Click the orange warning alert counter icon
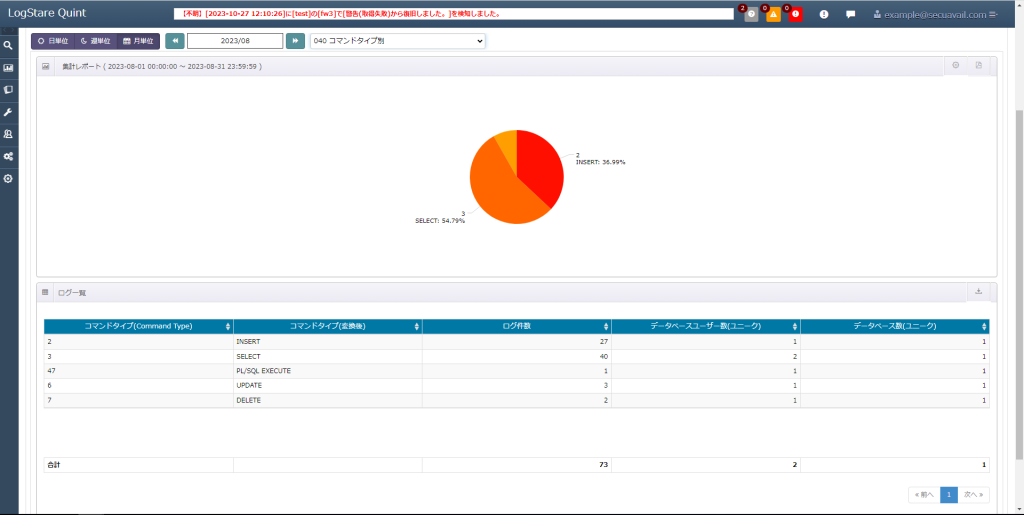The width and height of the screenshot is (1024, 515). coord(773,14)
